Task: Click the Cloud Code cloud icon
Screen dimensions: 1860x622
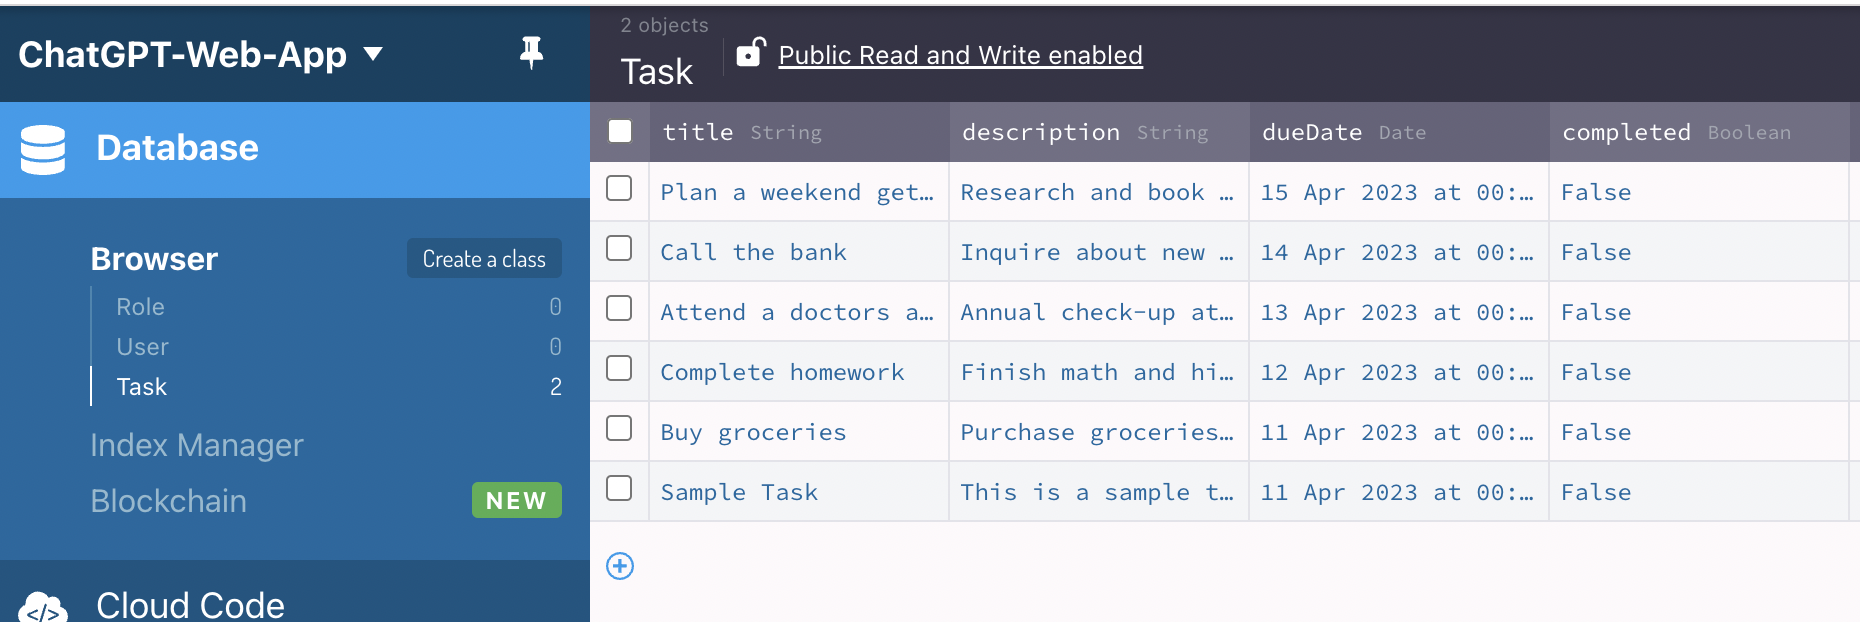Action: pyautogui.click(x=43, y=607)
